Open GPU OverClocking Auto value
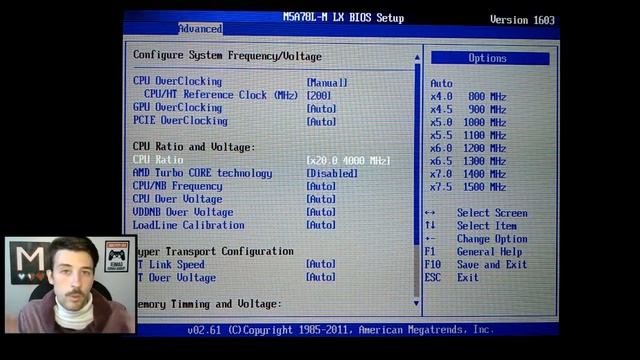Screen dimensions: 640x360 (x=321, y=109)
